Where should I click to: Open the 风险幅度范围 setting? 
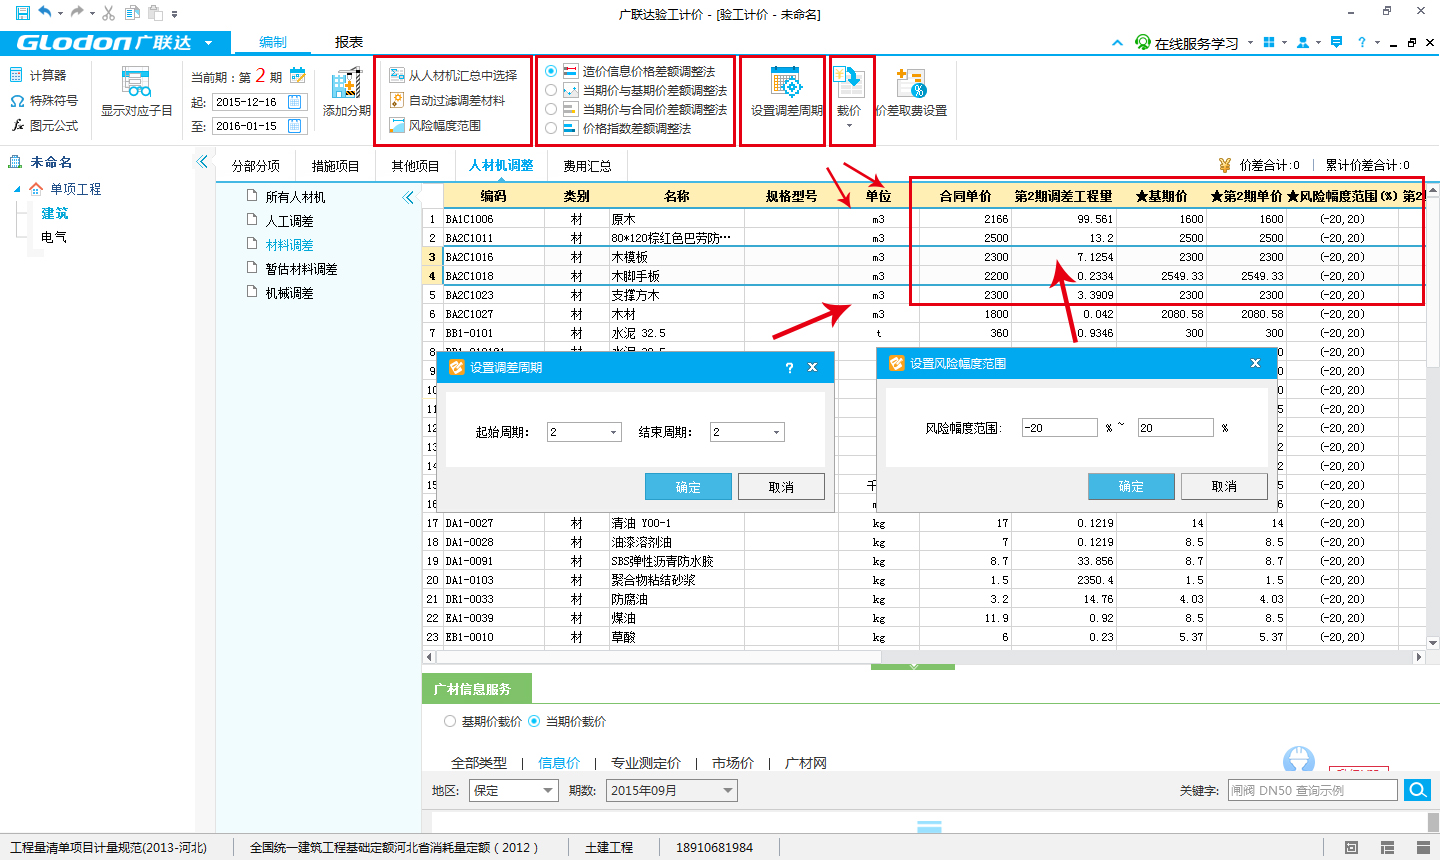click(435, 125)
